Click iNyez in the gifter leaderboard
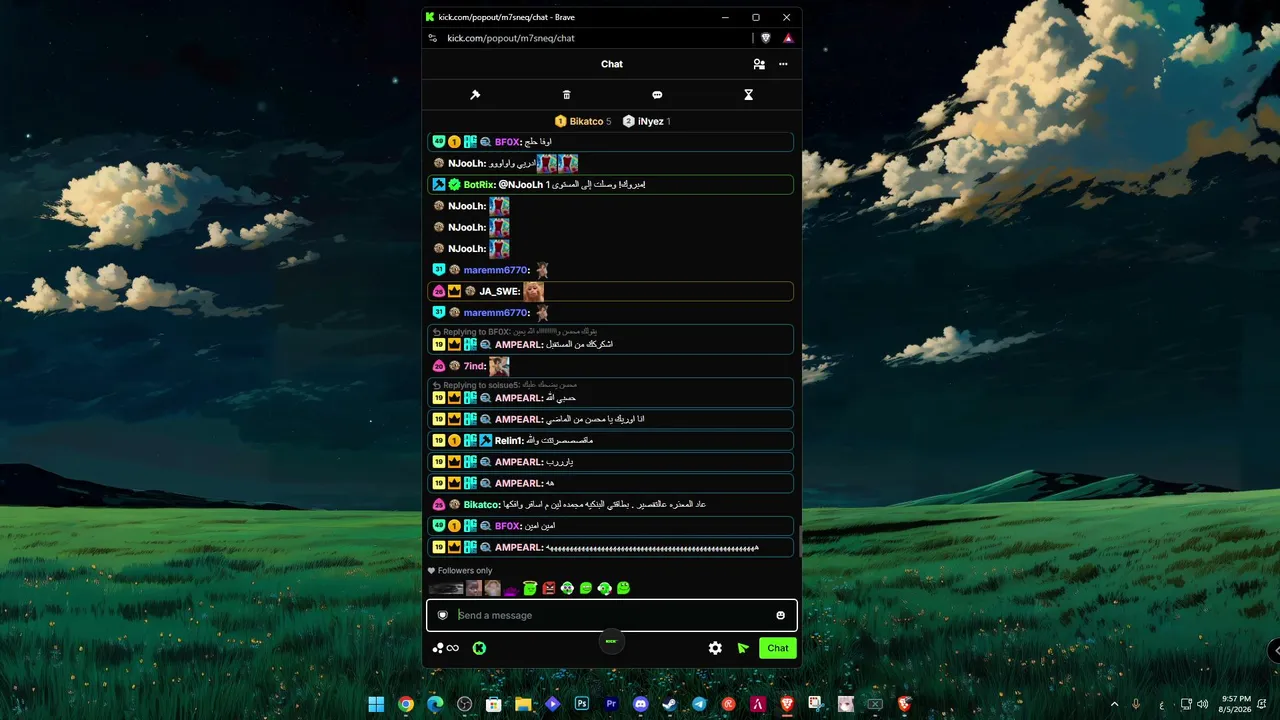The height and width of the screenshot is (720, 1280). [646, 121]
